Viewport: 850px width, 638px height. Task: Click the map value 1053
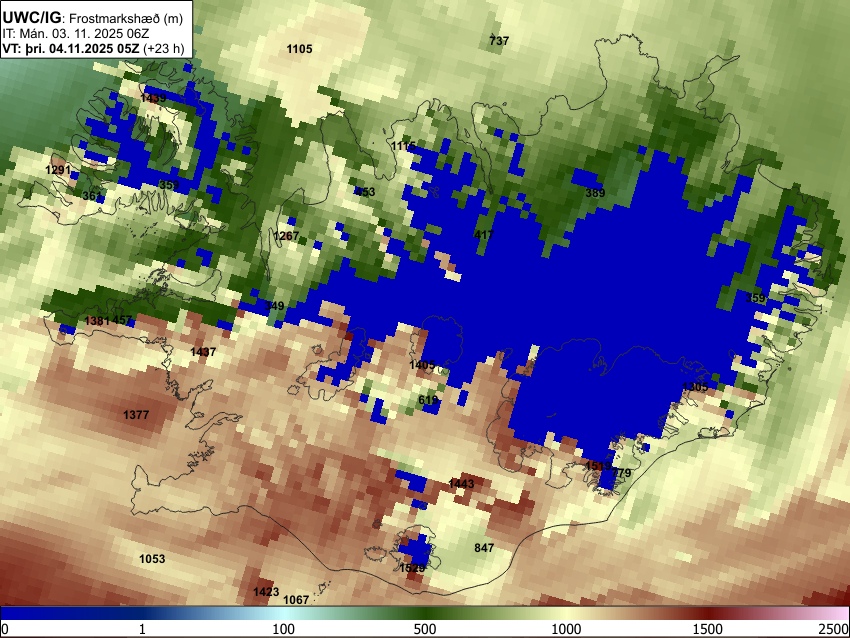click(152, 559)
